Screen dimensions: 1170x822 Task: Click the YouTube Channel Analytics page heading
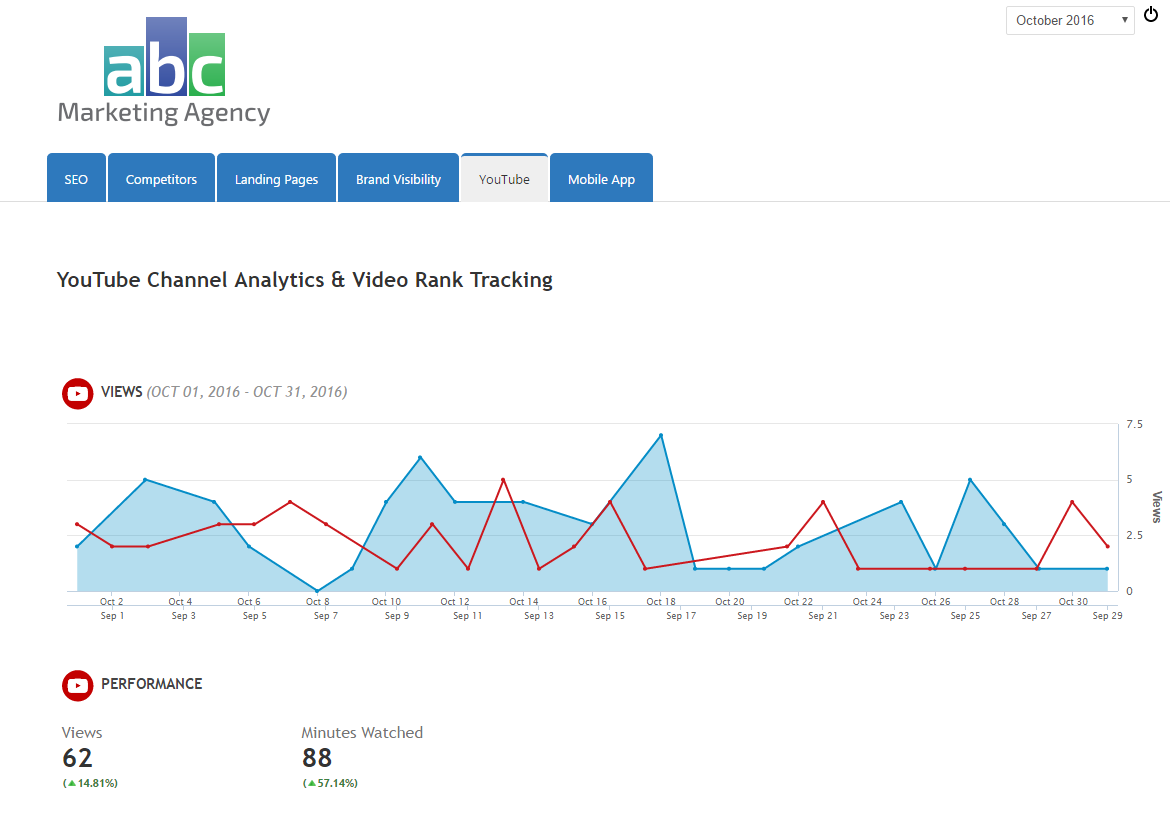click(x=305, y=280)
